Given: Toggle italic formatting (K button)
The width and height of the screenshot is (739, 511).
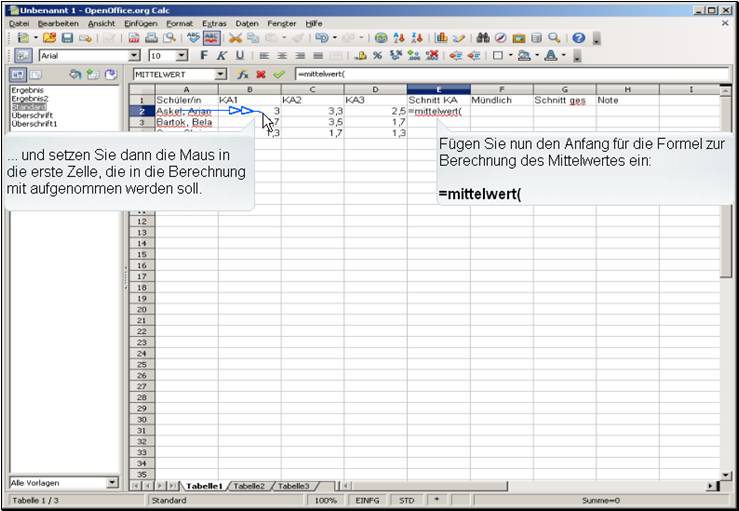Looking at the screenshot, I should point(222,56).
